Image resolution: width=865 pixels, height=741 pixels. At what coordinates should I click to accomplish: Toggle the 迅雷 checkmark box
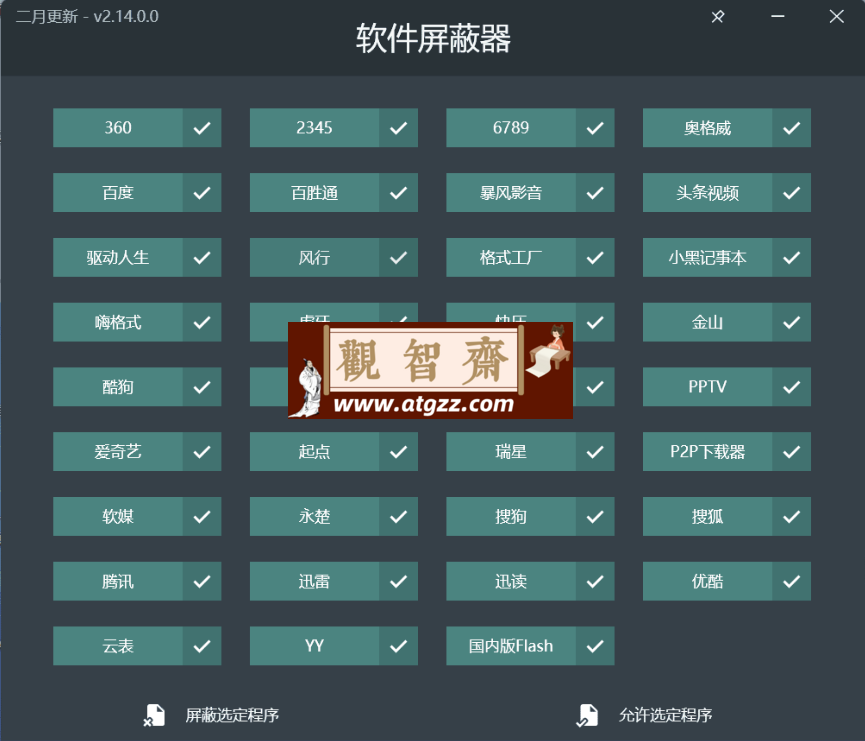pyautogui.click(x=398, y=581)
